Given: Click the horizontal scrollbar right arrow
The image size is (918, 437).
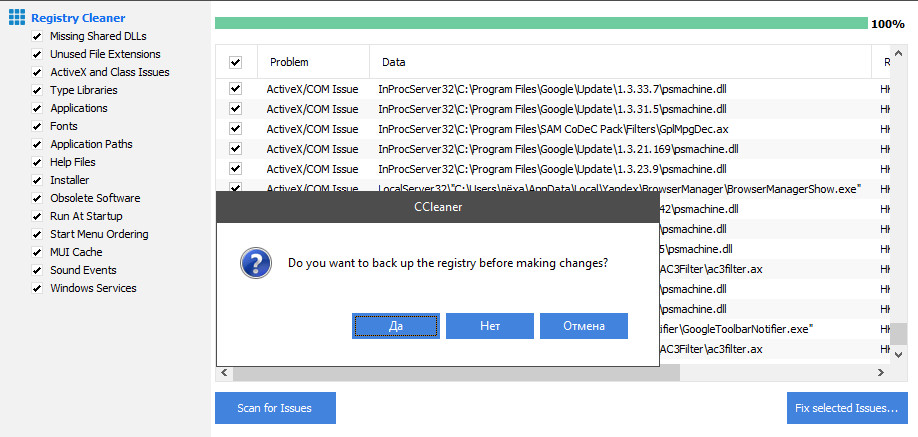Looking at the screenshot, I should point(880,373).
